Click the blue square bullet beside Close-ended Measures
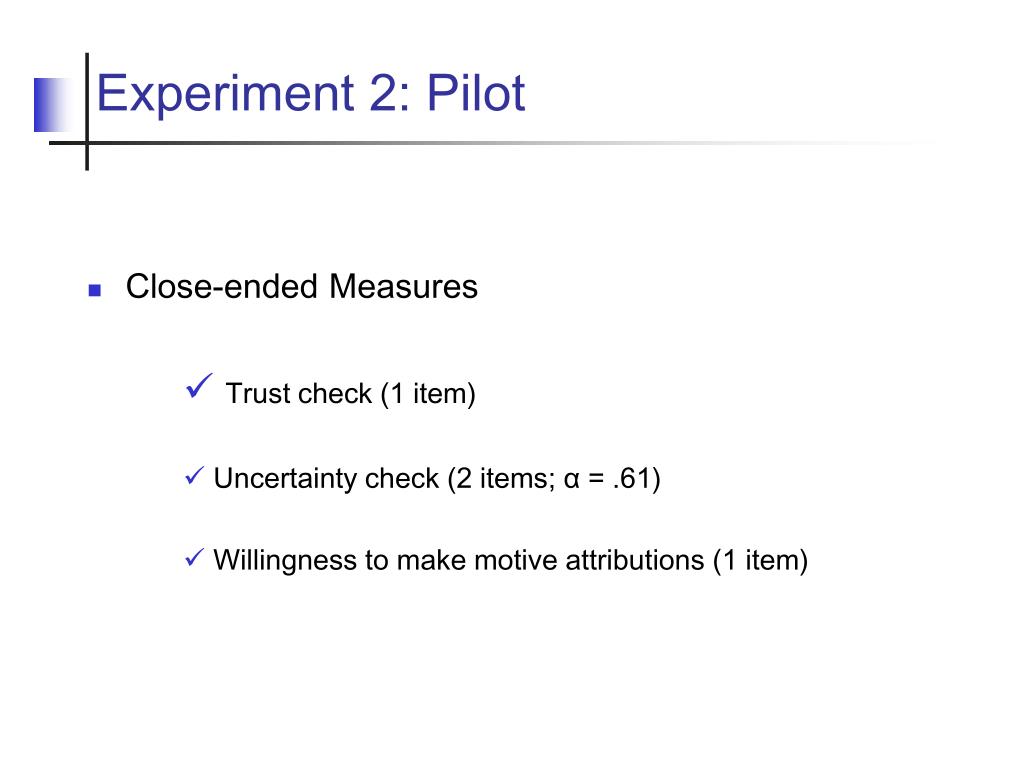The height and width of the screenshot is (768, 1024). 95,290
